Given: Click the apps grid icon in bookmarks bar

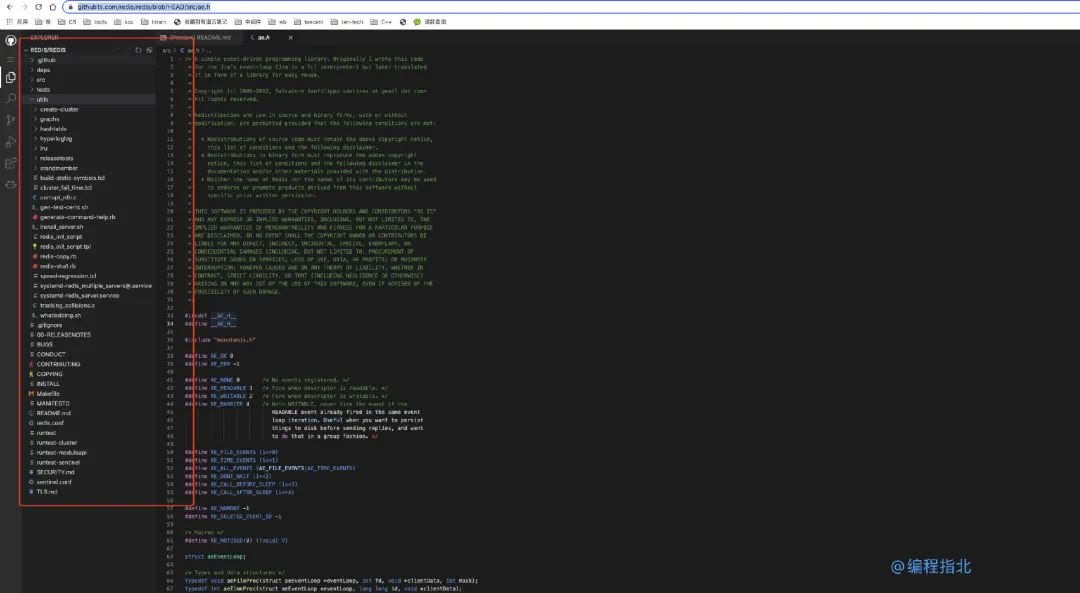Looking at the screenshot, I should (x=9, y=22).
